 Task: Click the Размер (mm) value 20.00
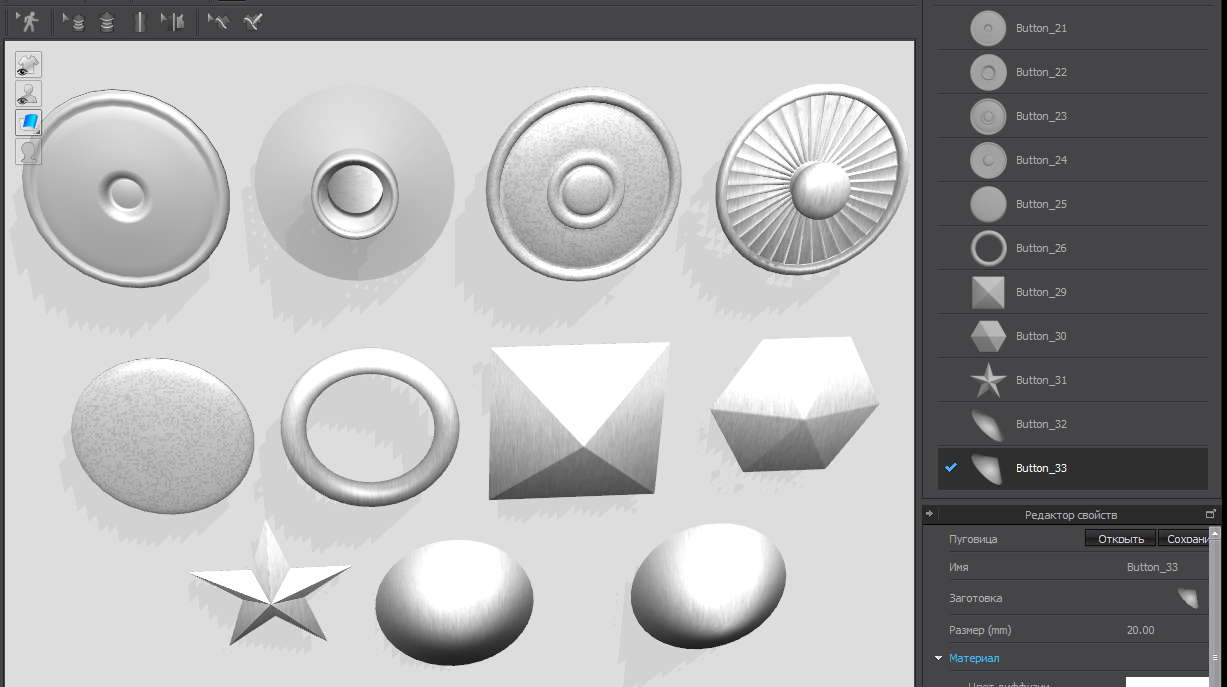(1140, 630)
